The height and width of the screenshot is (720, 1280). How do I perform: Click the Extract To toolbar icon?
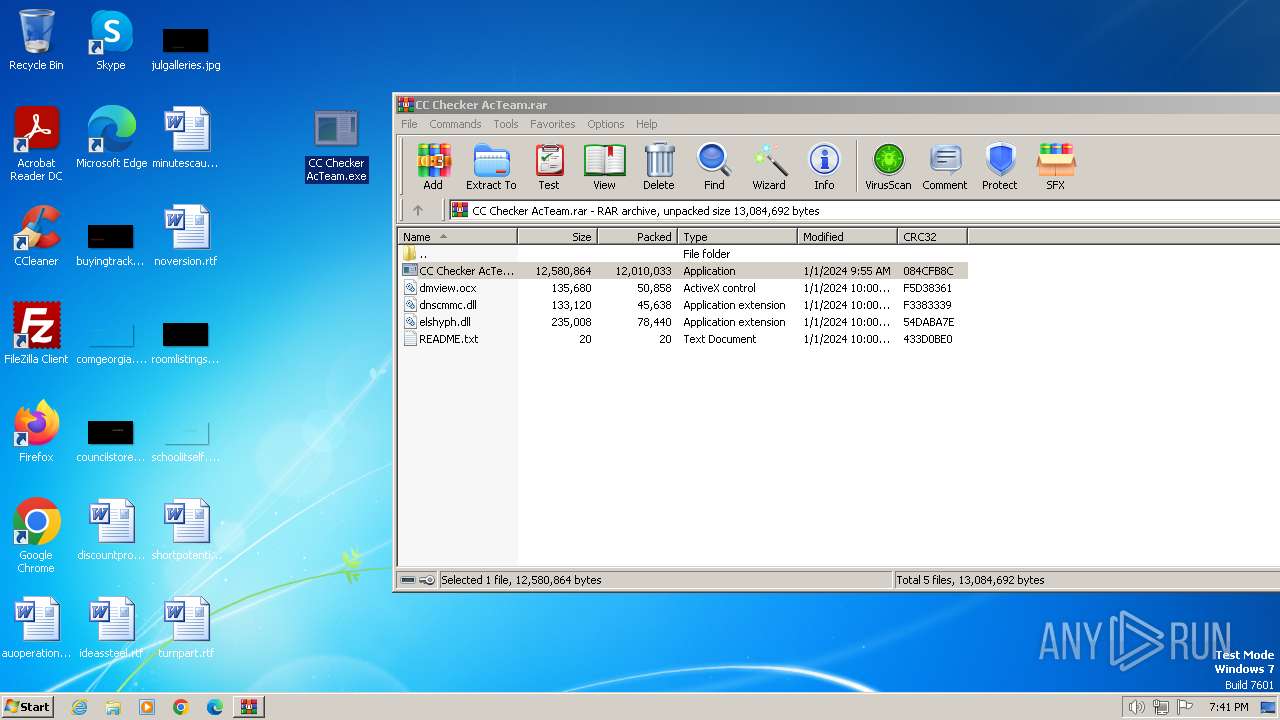tap(491, 166)
